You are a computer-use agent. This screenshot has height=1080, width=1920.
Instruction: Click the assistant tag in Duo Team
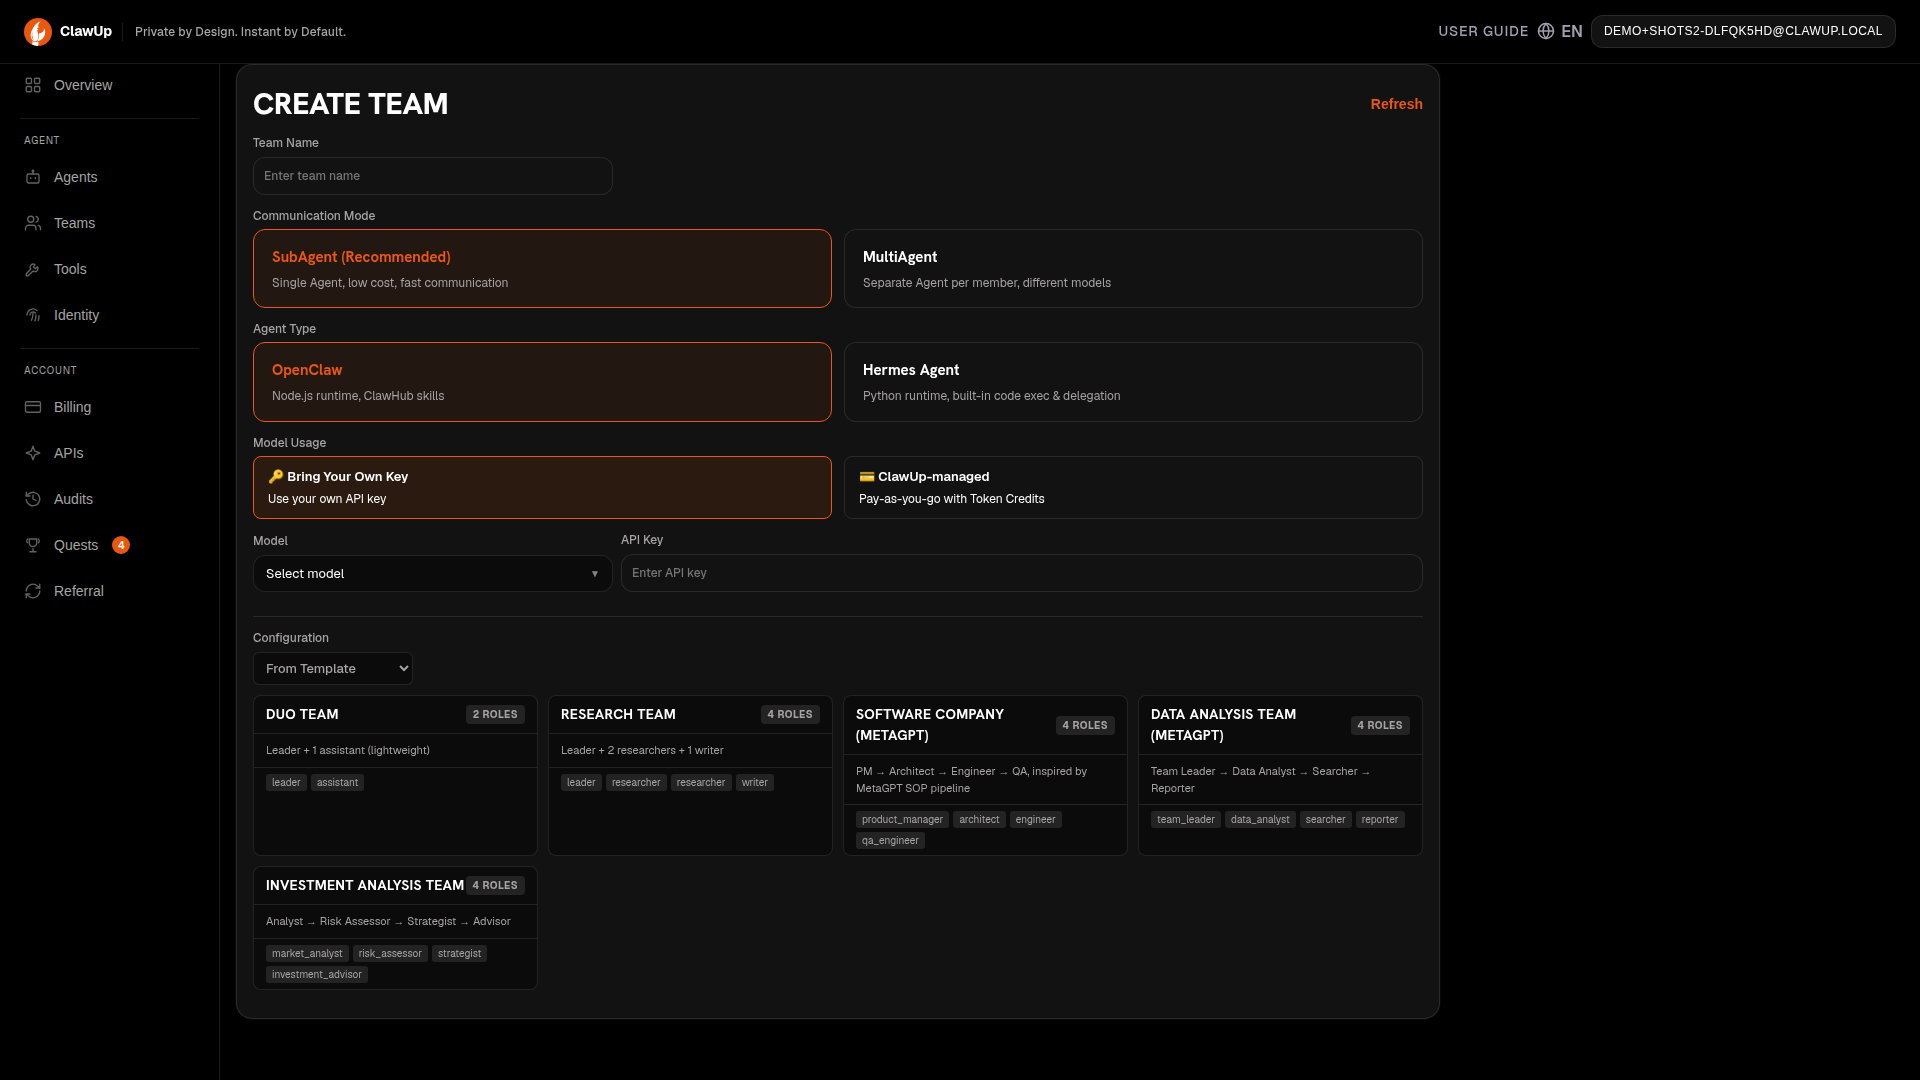pos(337,783)
